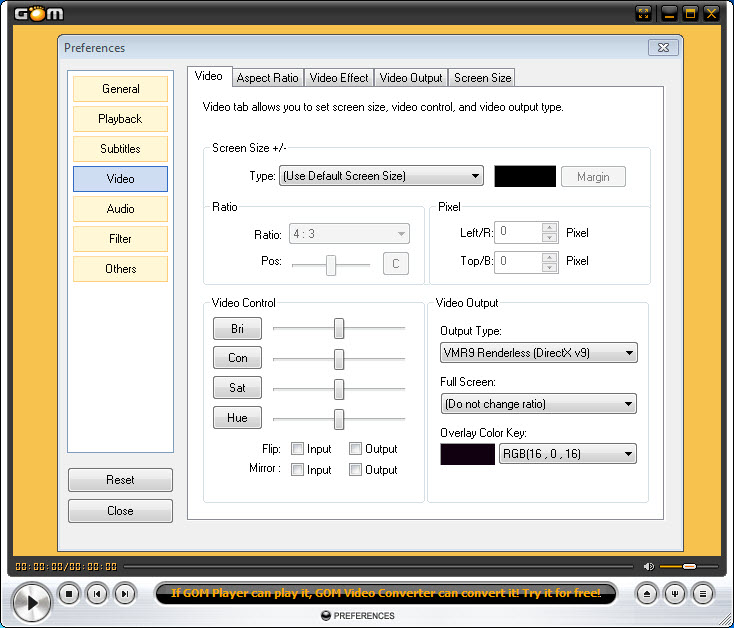Click the Pos slider handle
The image size is (734, 628).
pos(331,265)
